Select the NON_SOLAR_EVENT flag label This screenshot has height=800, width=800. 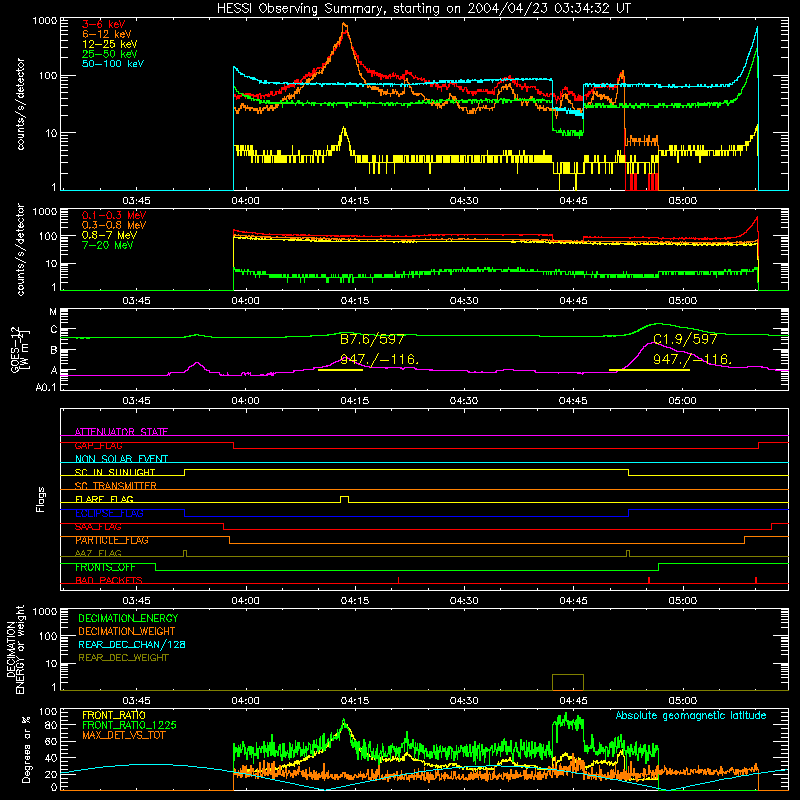[x=121, y=459]
